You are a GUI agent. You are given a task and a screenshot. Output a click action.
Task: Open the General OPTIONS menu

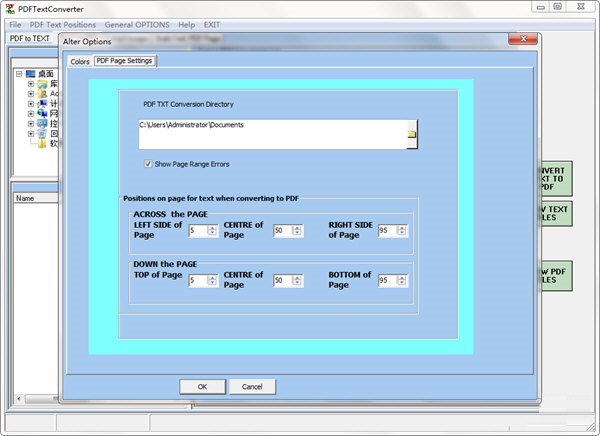tap(137, 24)
